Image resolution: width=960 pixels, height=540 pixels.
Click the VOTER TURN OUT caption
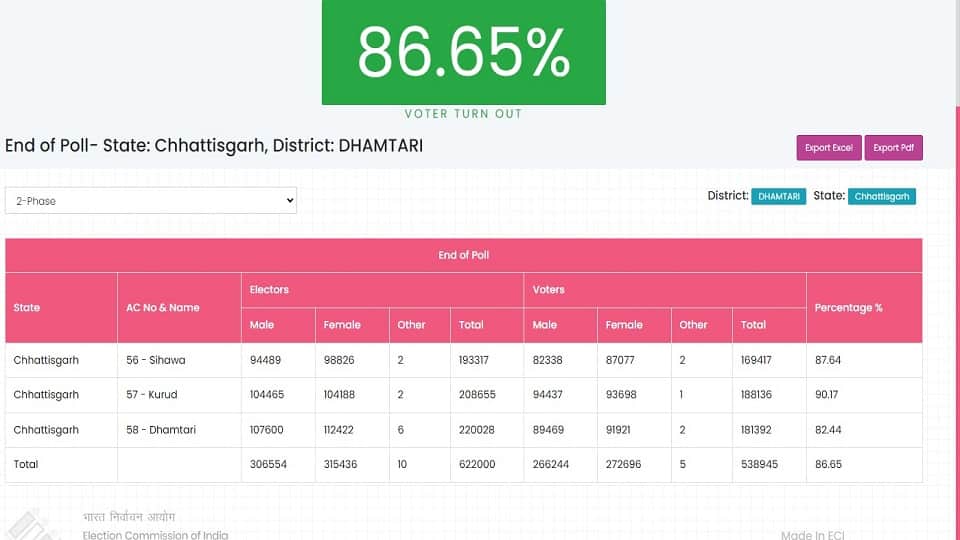coord(463,114)
